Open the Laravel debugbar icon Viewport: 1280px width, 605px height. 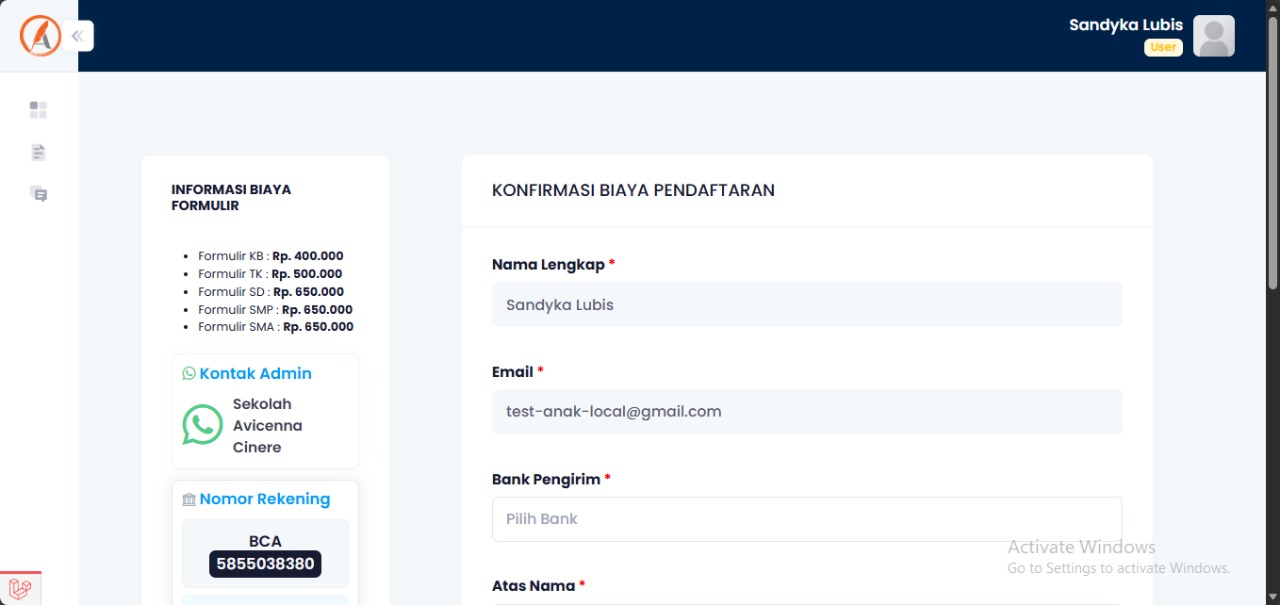20,589
